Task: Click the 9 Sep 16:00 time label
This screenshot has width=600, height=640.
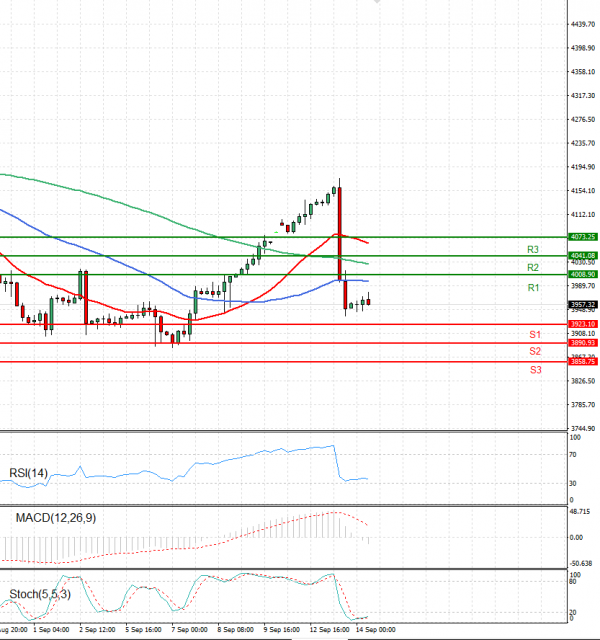Action: click(282, 630)
